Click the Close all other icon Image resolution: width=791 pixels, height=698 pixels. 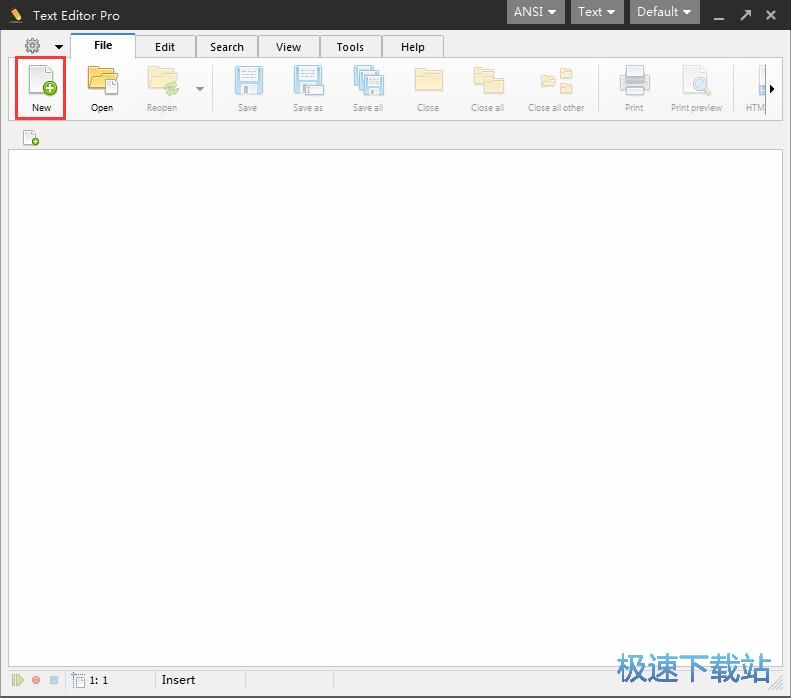point(556,88)
